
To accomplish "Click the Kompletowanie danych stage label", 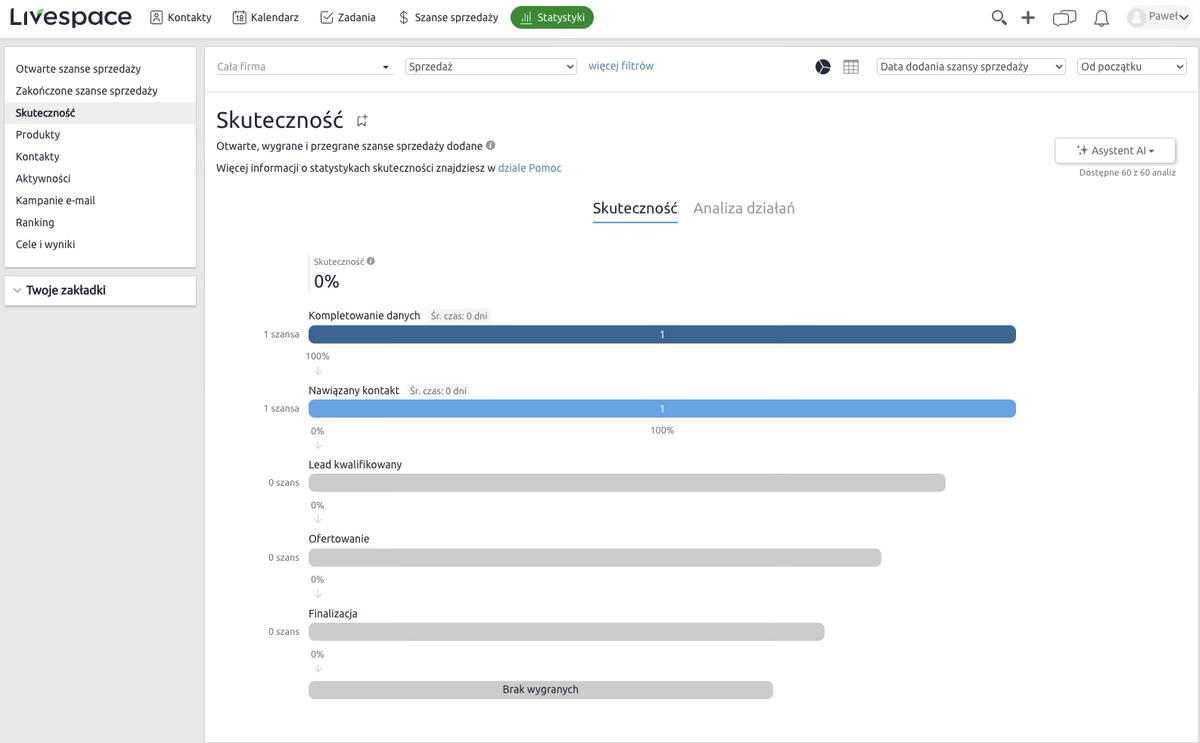I will 364,316.
